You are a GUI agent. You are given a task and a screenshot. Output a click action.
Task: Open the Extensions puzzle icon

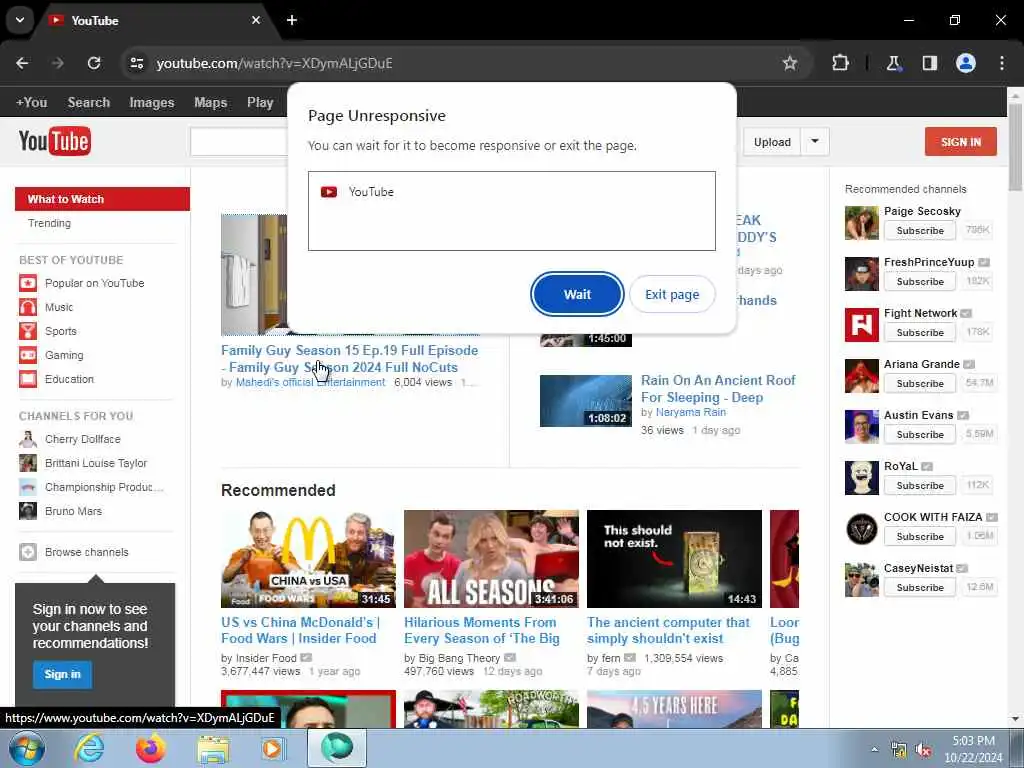point(840,63)
